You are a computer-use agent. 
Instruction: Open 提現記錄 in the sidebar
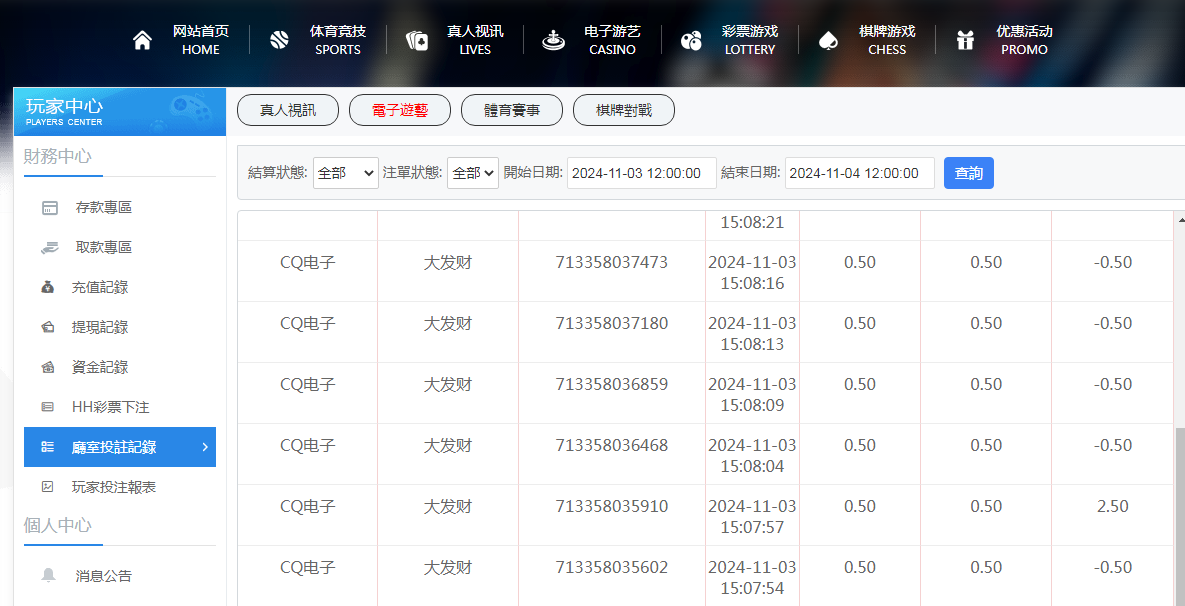(100, 327)
